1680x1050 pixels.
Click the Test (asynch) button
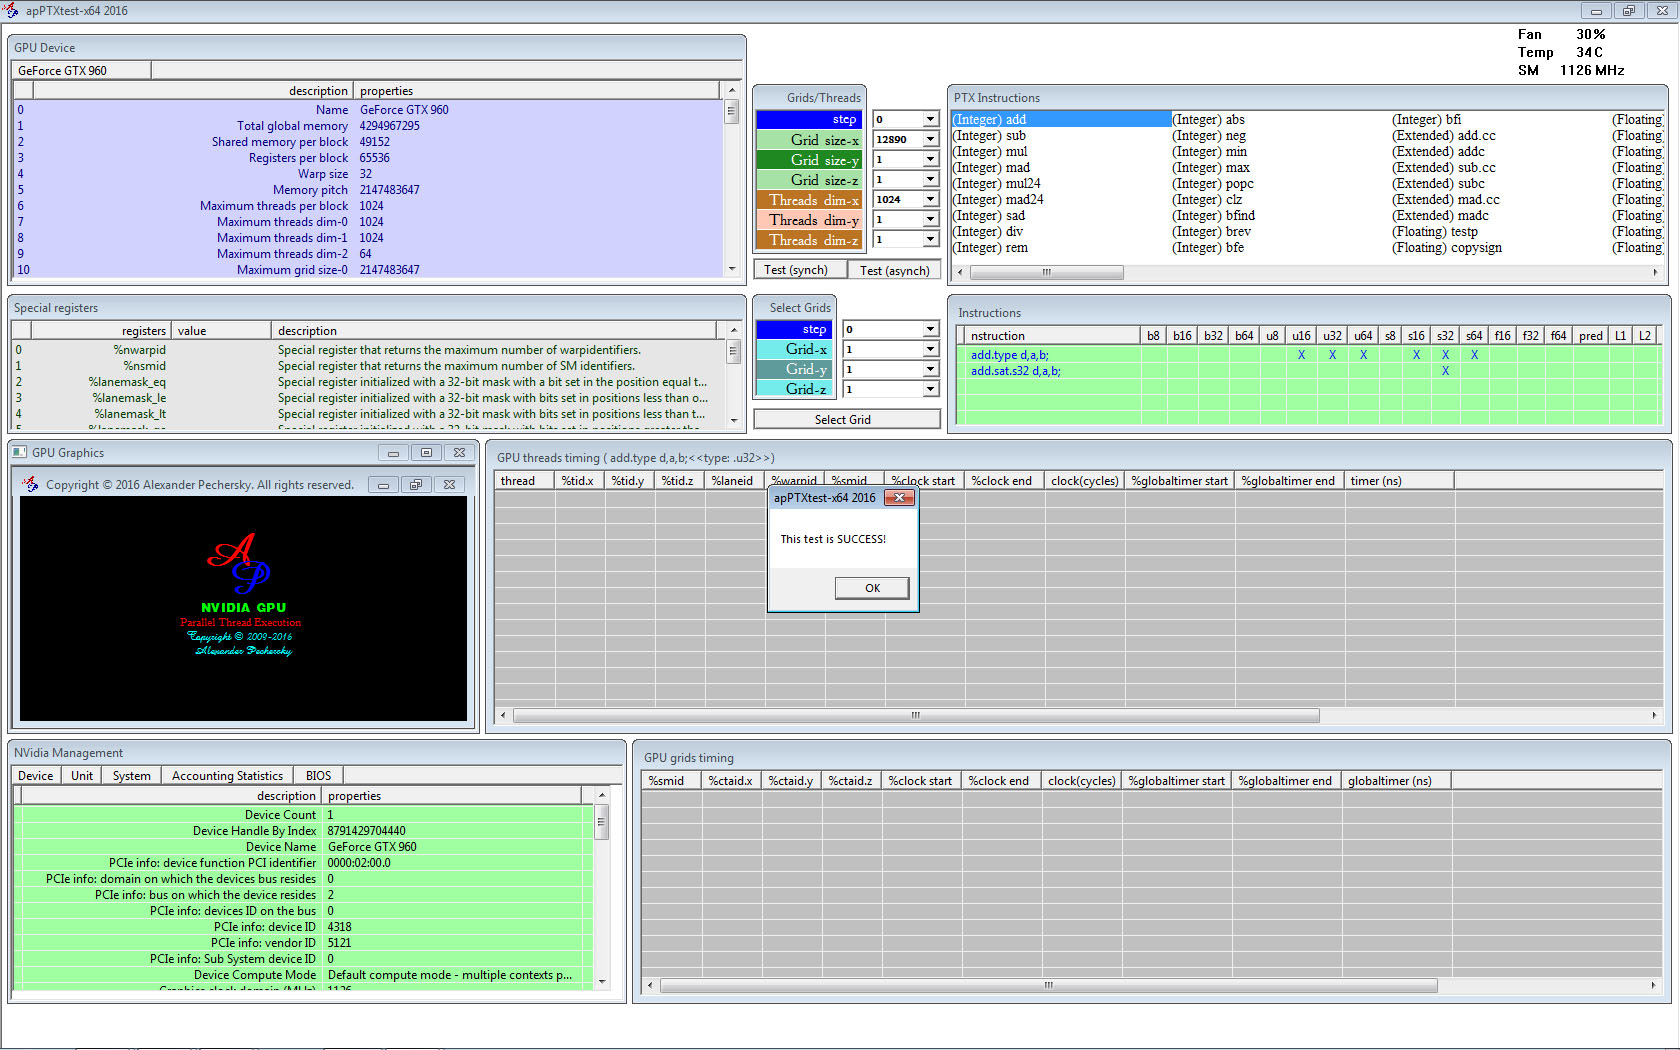point(894,270)
